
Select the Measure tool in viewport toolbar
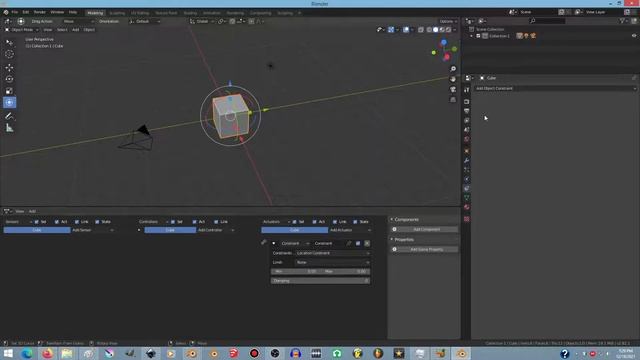pos(9,128)
